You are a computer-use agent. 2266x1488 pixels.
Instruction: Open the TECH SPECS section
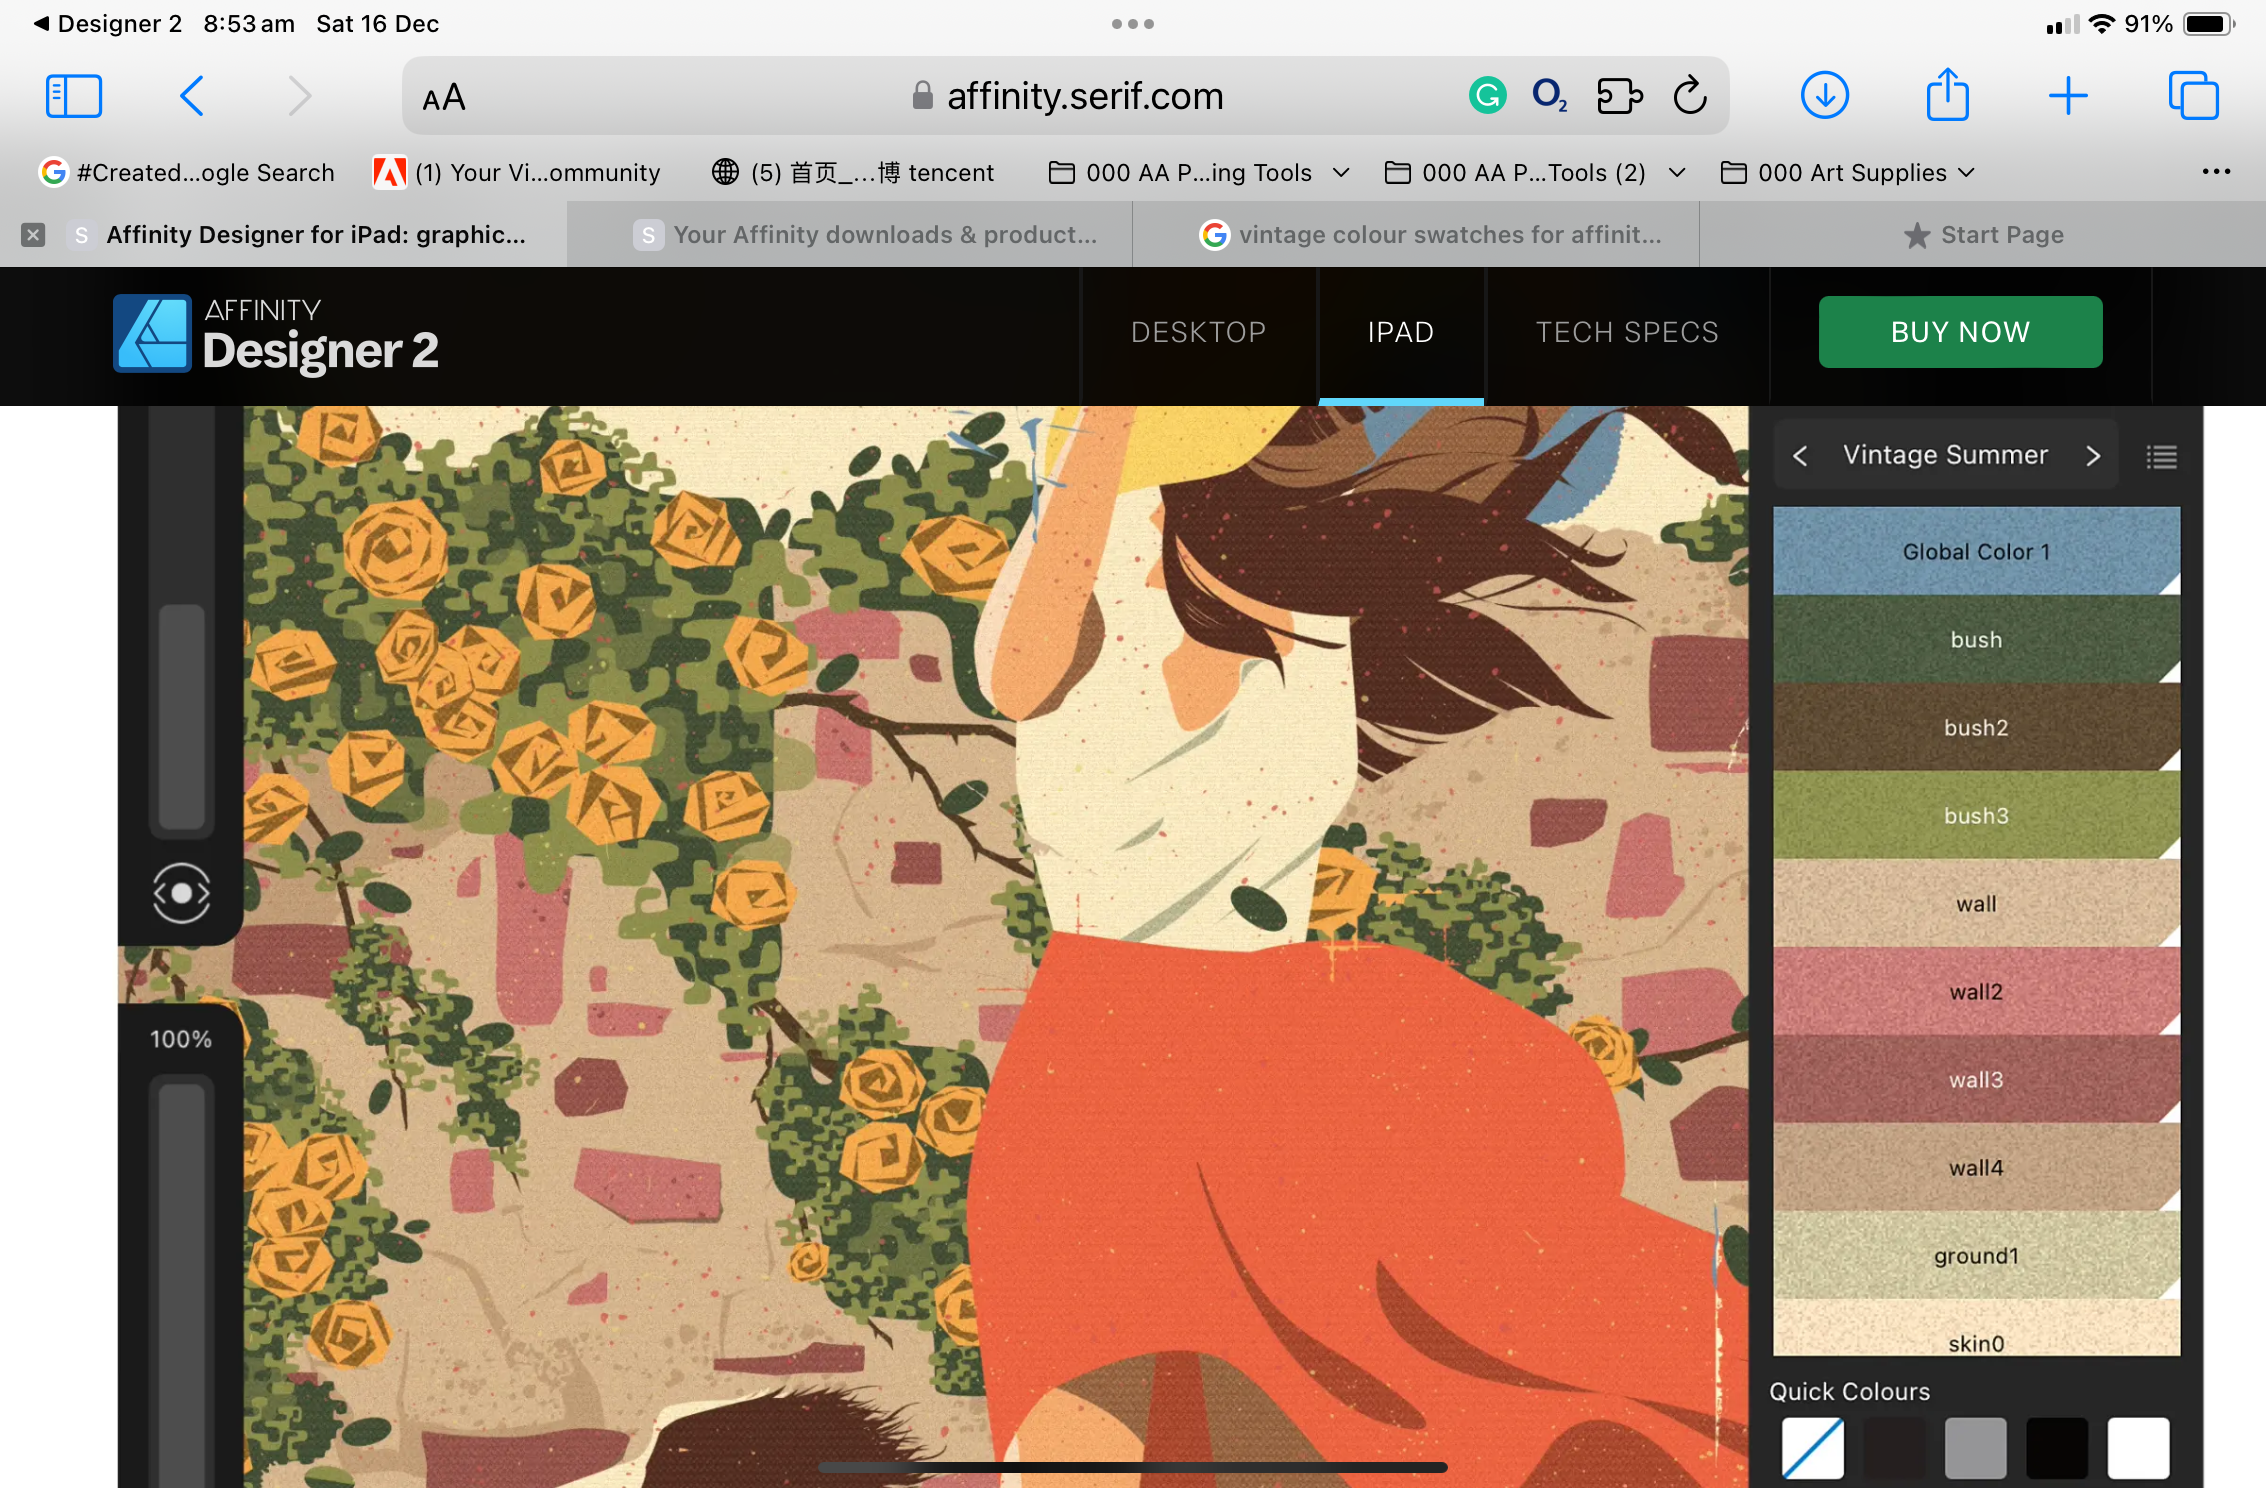[x=1627, y=332]
